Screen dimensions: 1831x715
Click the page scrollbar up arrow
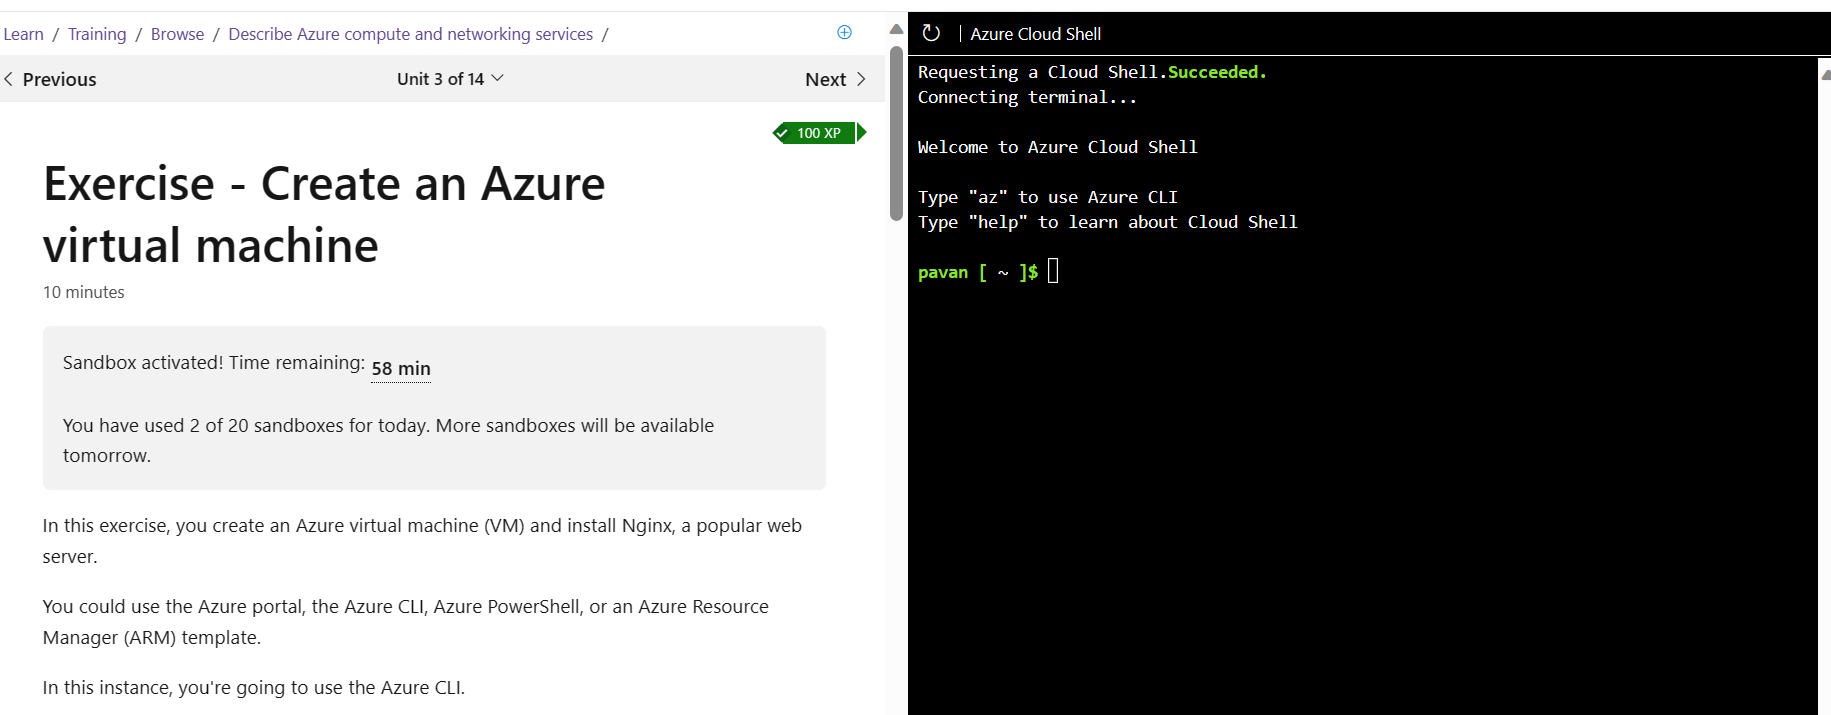(896, 29)
